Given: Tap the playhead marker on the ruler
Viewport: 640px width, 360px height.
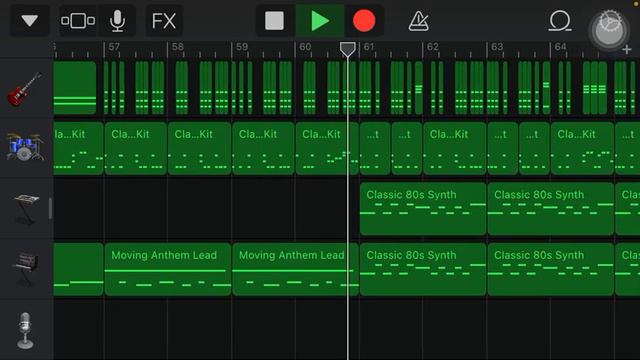Looking at the screenshot, I should tap(348, 49).
